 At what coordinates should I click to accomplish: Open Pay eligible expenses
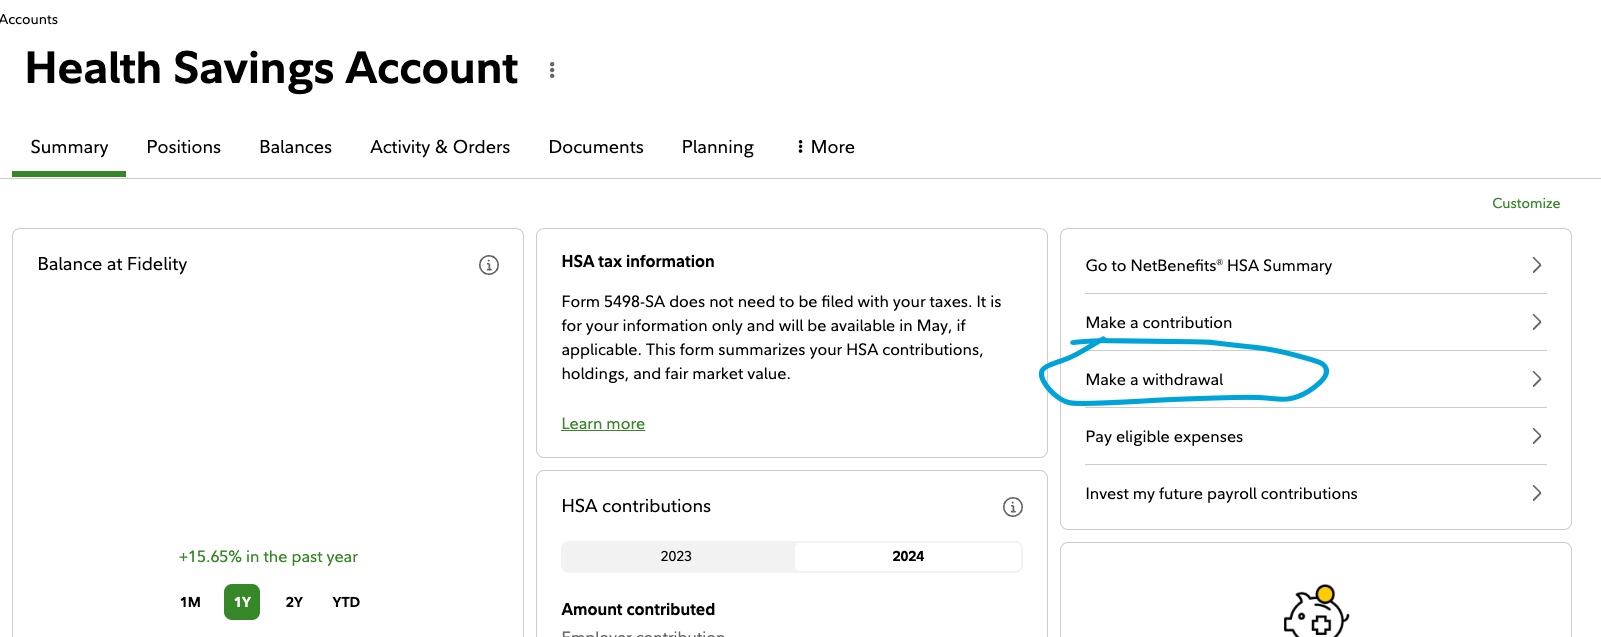(x=1315, y=436)
